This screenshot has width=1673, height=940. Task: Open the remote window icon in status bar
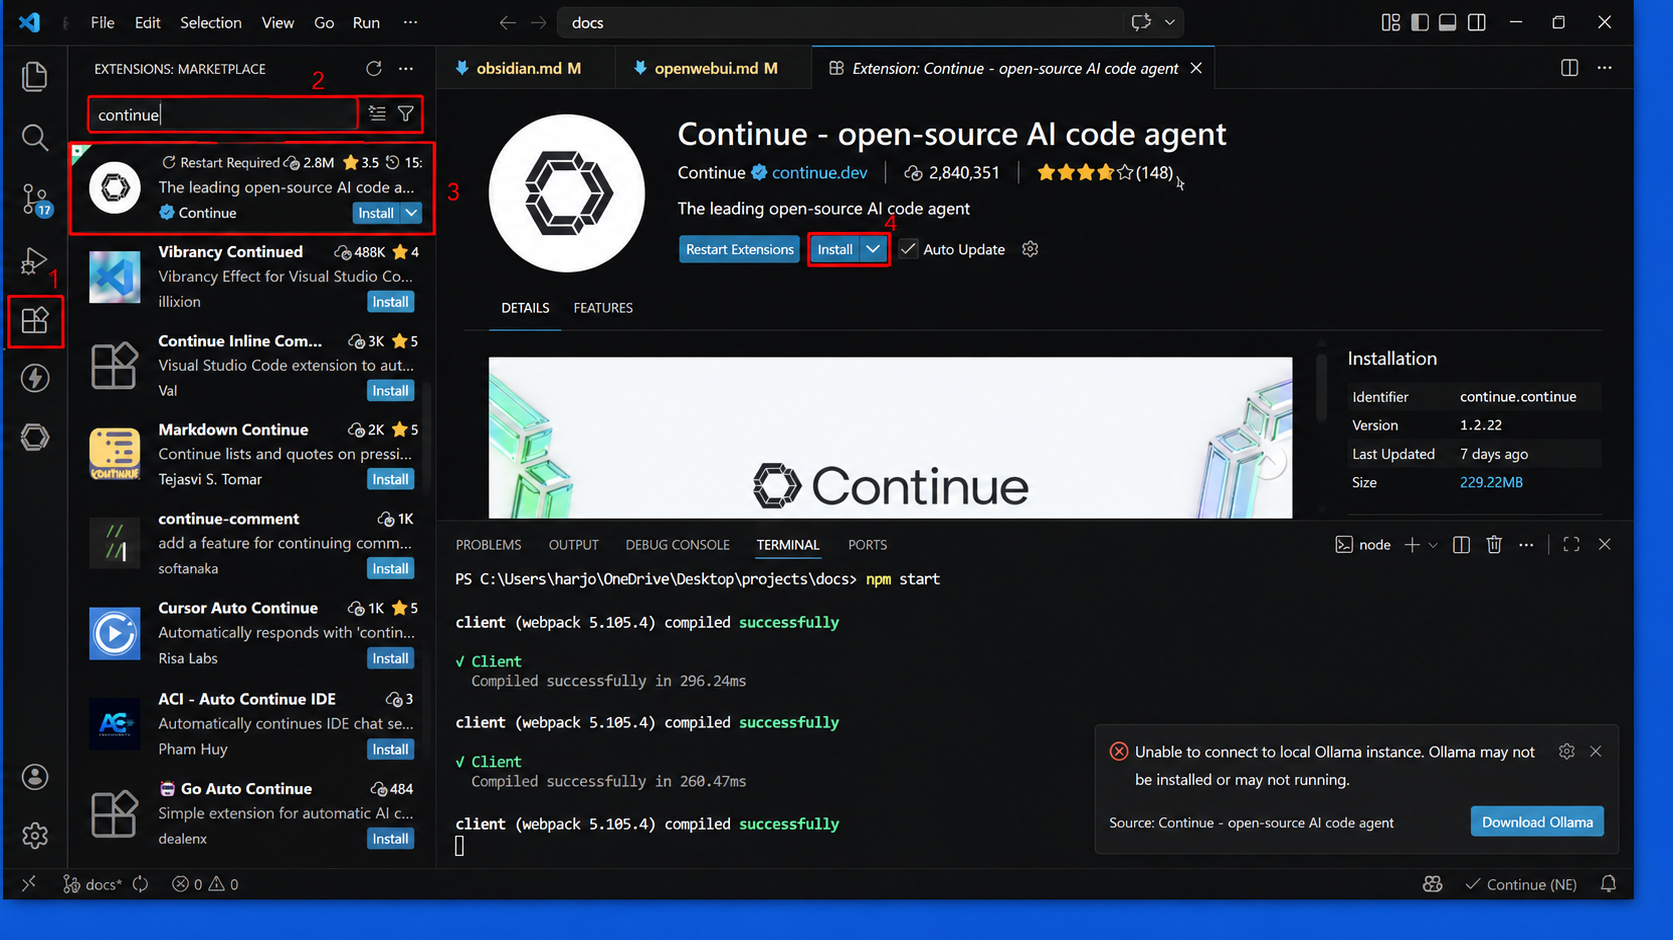pos(29,884)
